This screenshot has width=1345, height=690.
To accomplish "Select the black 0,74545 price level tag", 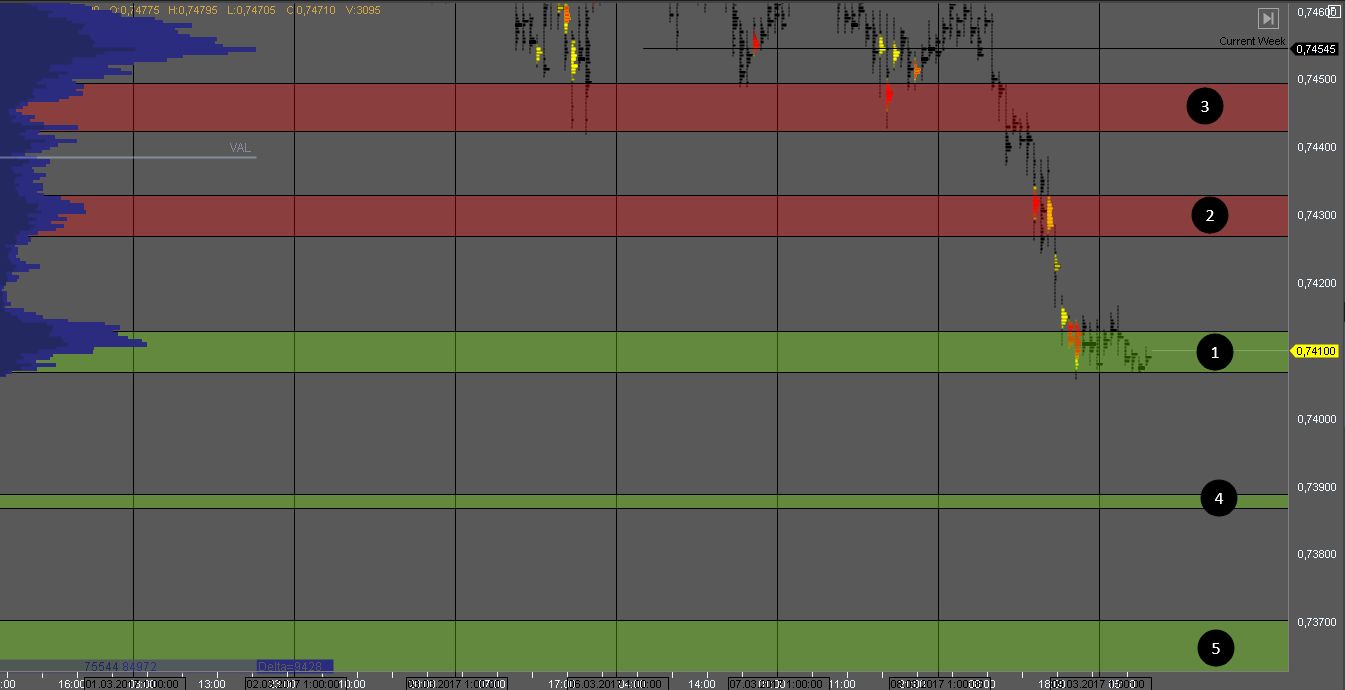I will coord(1314,49).
